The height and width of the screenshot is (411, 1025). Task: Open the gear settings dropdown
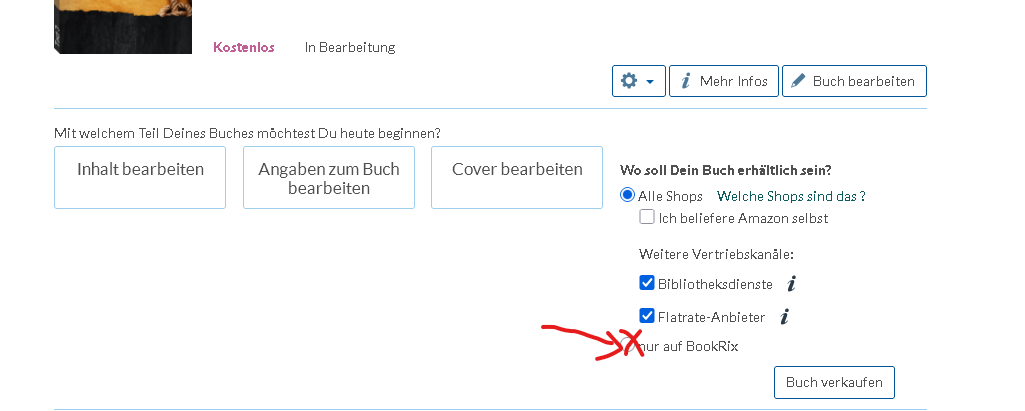pos(639,81)
